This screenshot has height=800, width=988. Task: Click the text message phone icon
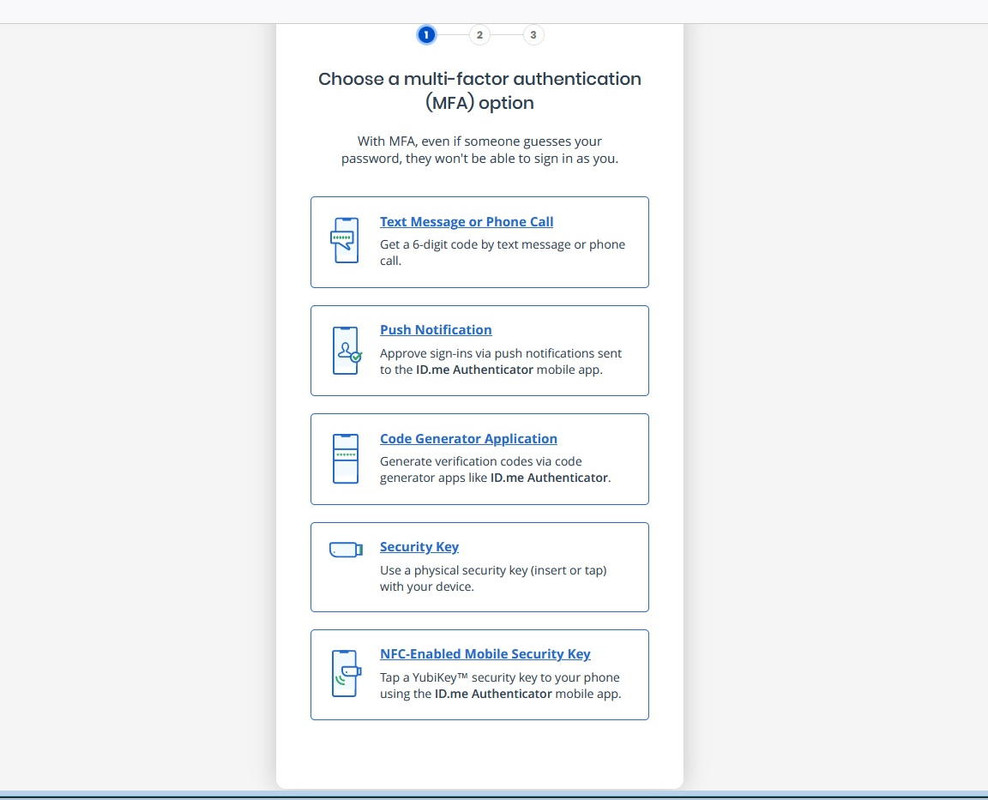pos(344,240)
